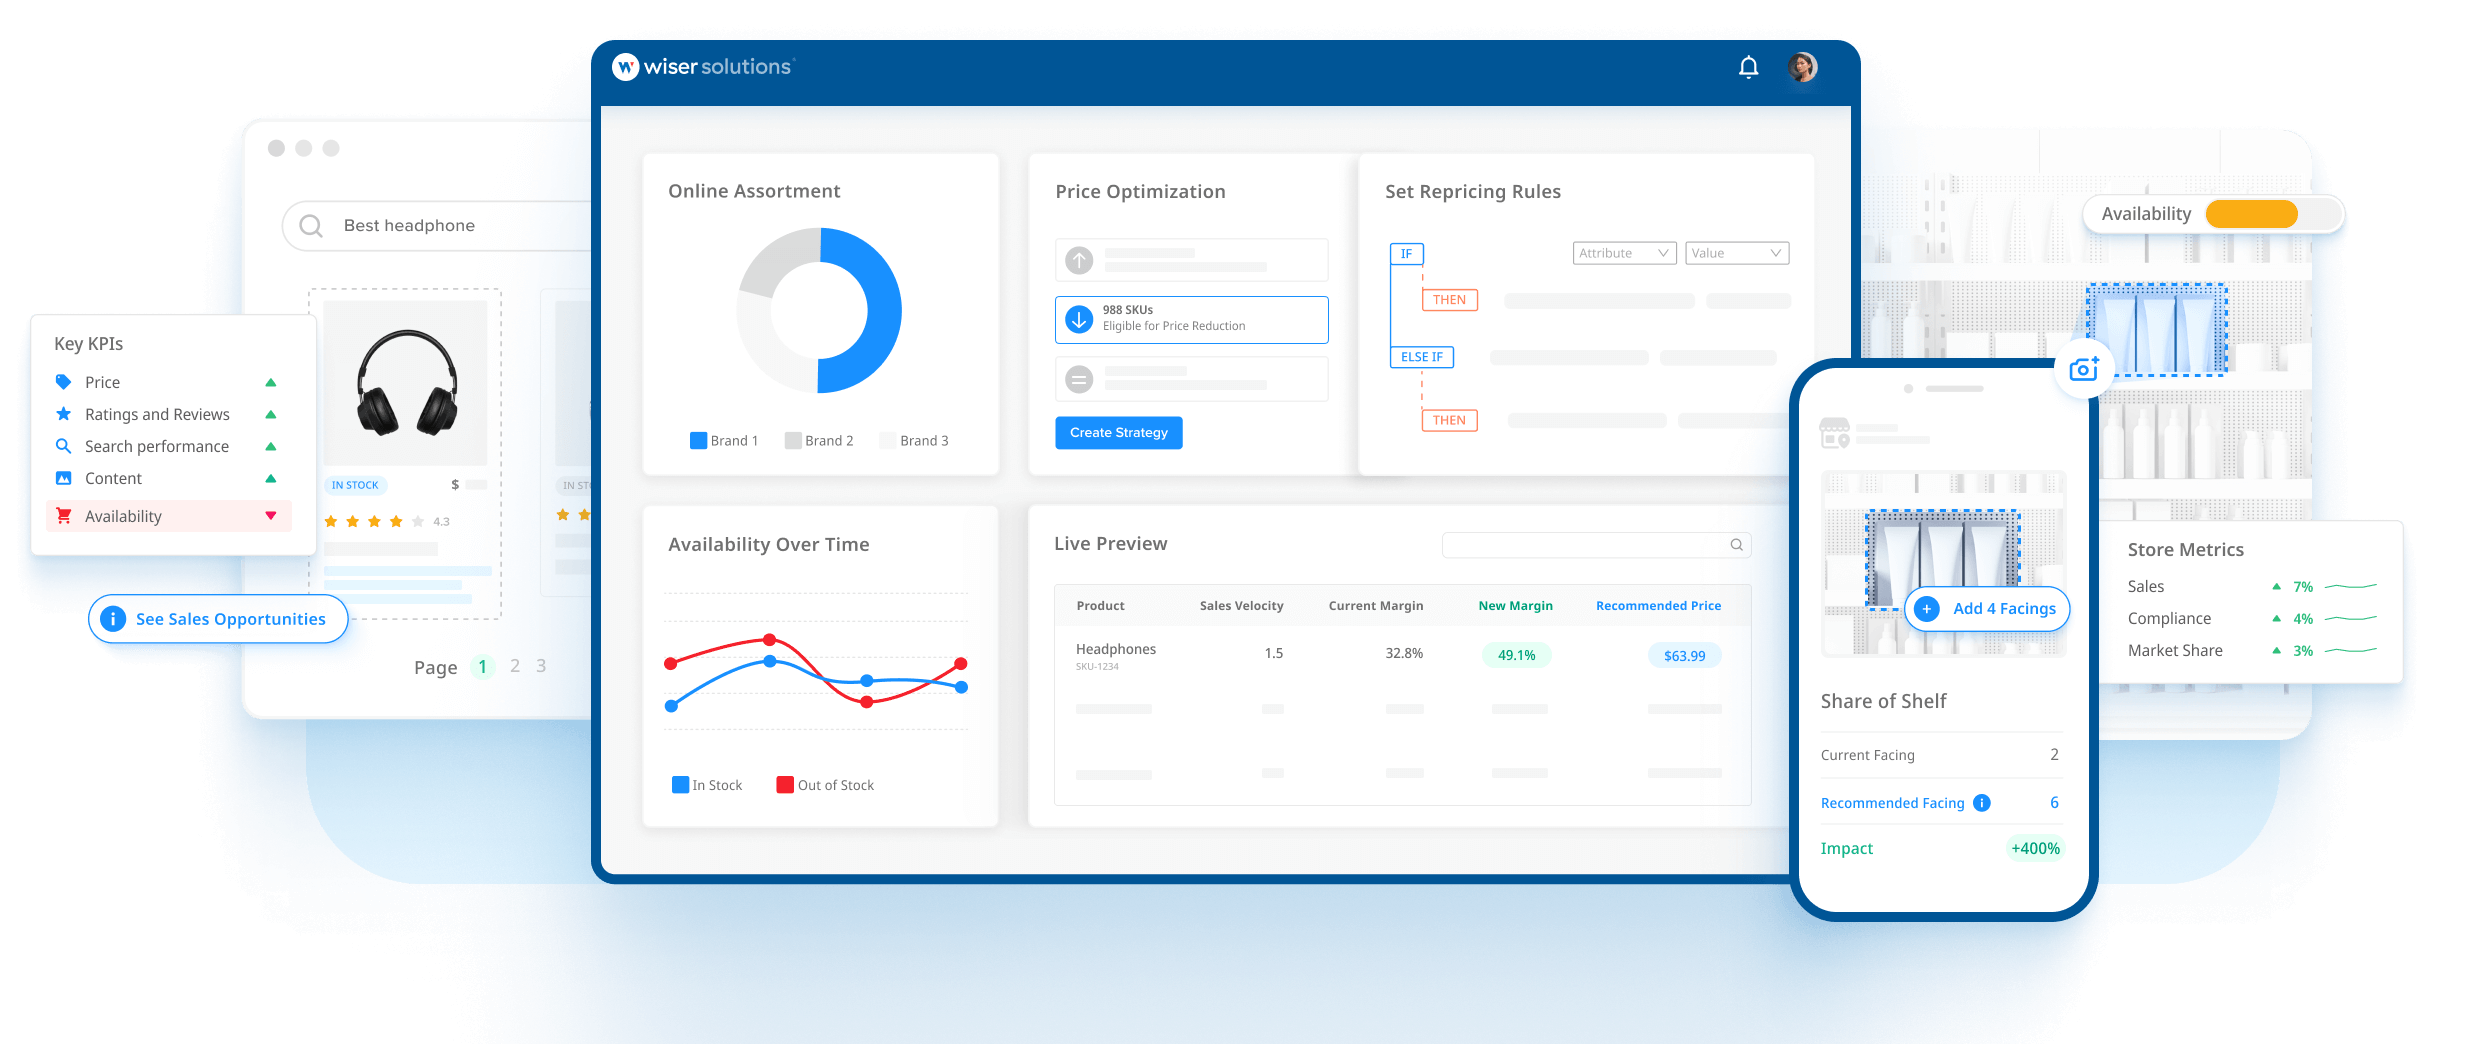The width and height of the screenshot is (2471, 1044).
Task: Open the Value dropdown in Set Repricing Rules
Action: click(x=1736, y=252)
